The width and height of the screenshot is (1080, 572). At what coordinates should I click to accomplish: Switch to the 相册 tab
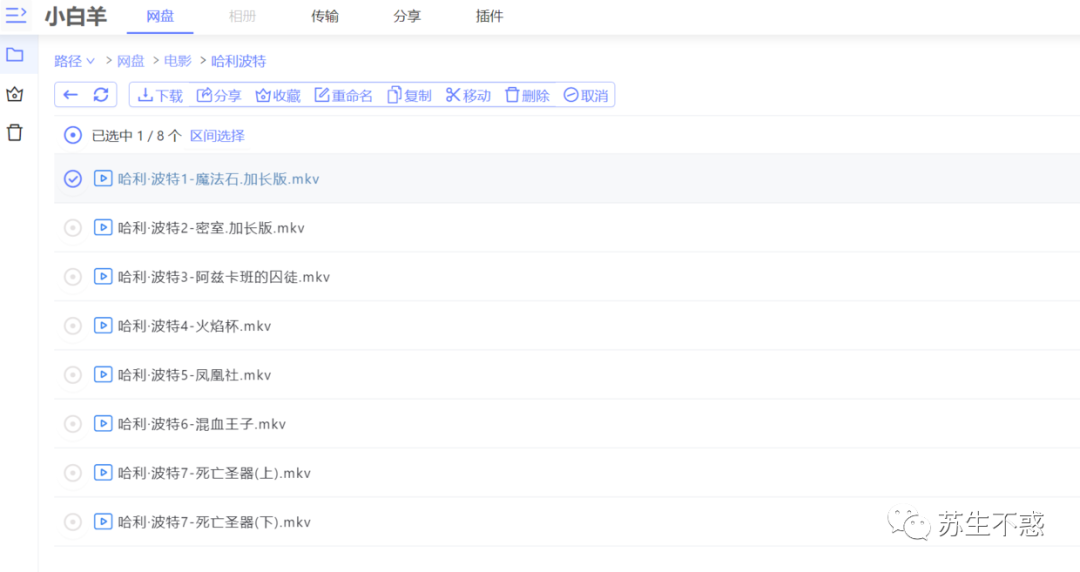tap(242, 17)
